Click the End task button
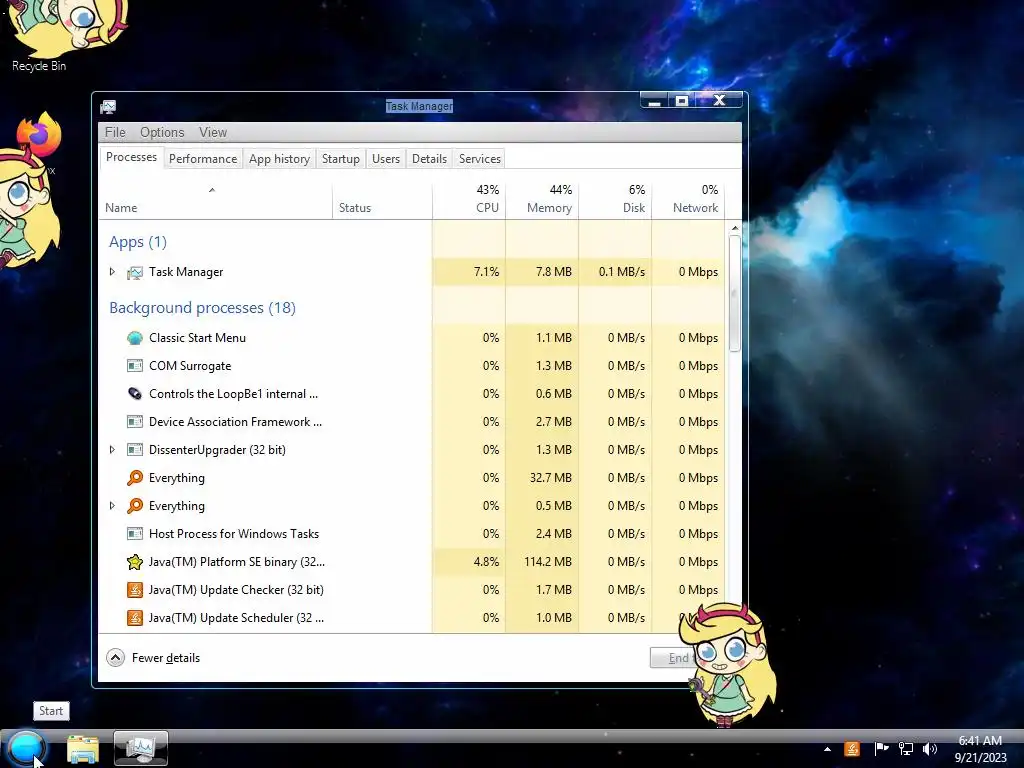1024x768 pixels. tap(679, 658)
